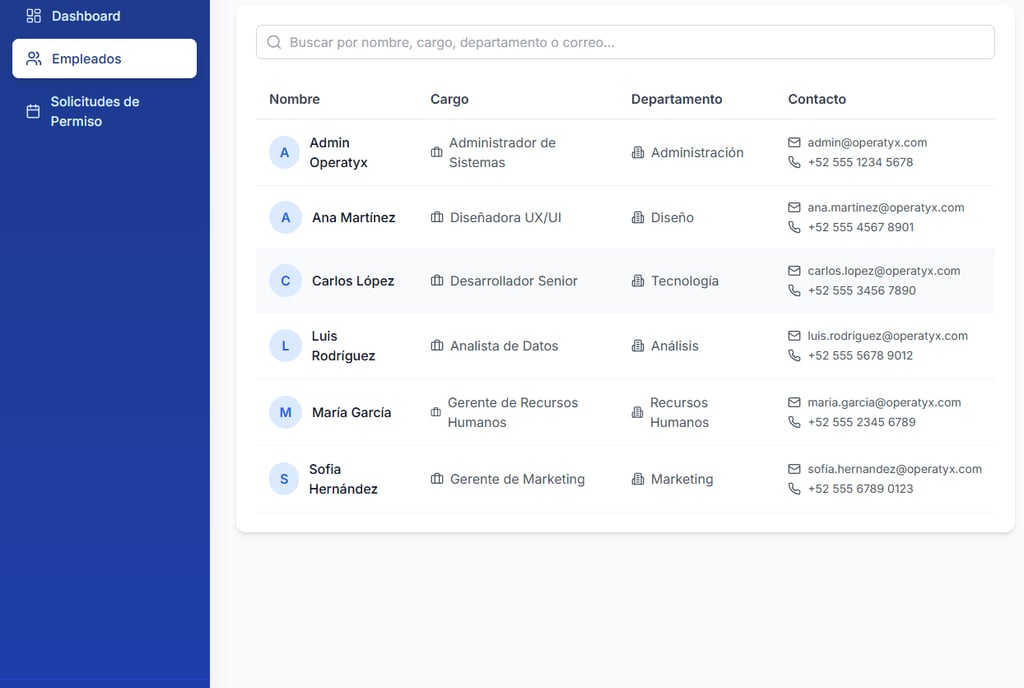Click phone number +52 555 3456 7890
The height and width of the screenshot is (688, 1024).
coord(861,290)
